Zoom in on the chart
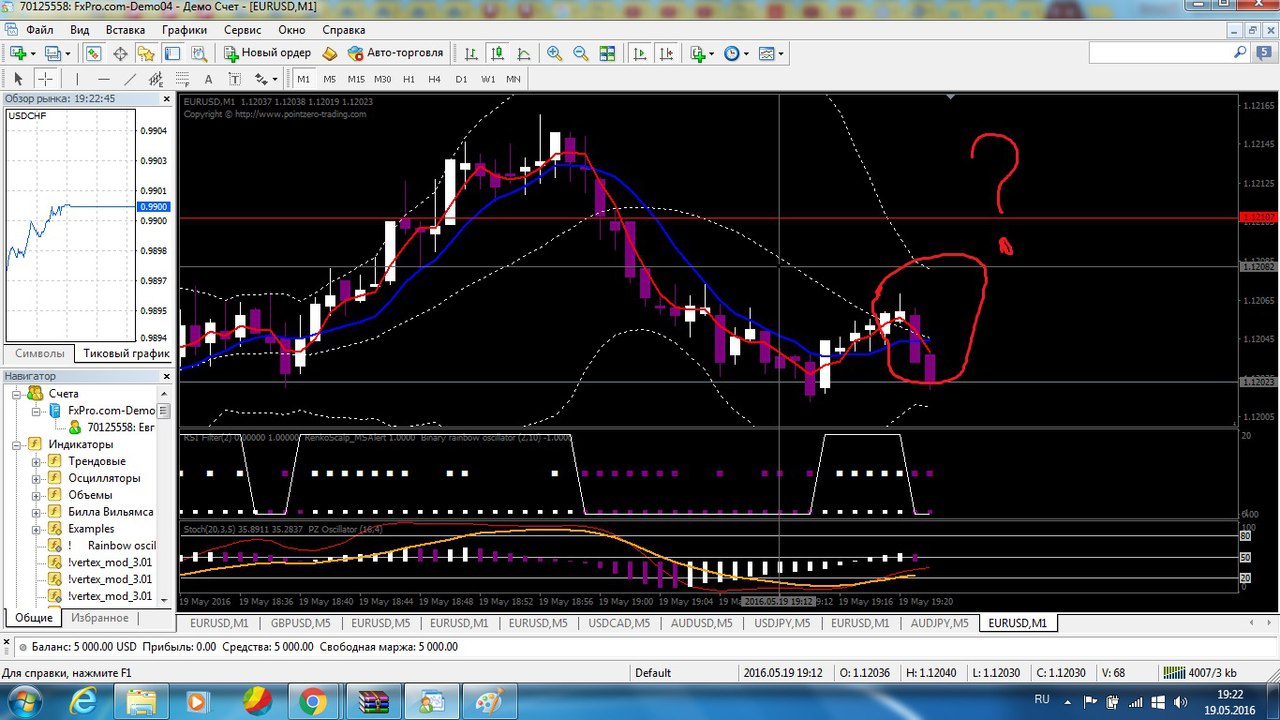Image resolution: width=1280 pixels, height=720 pixels. coord(553,53)
